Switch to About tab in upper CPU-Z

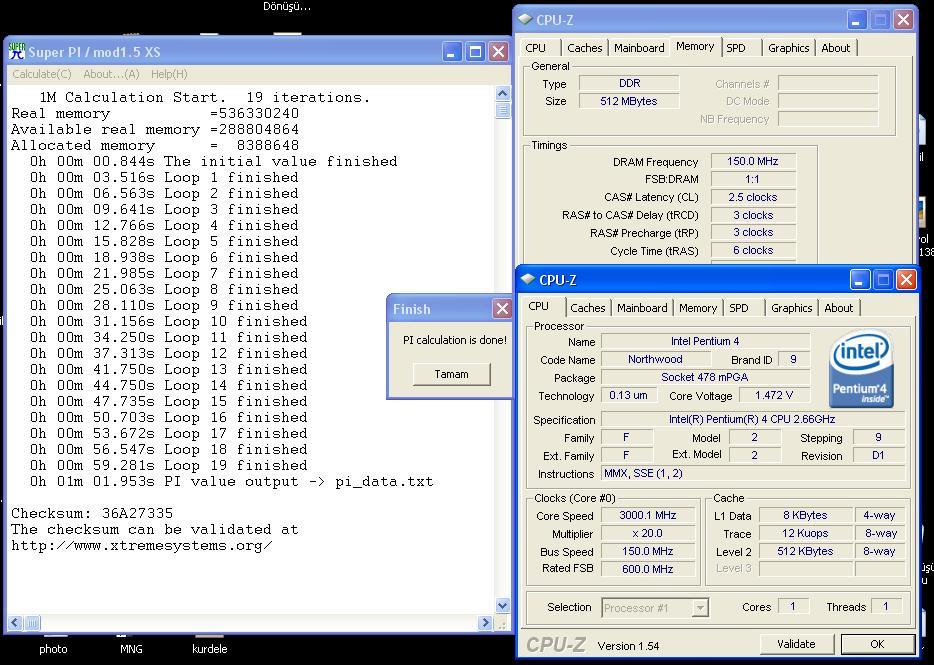836,48
